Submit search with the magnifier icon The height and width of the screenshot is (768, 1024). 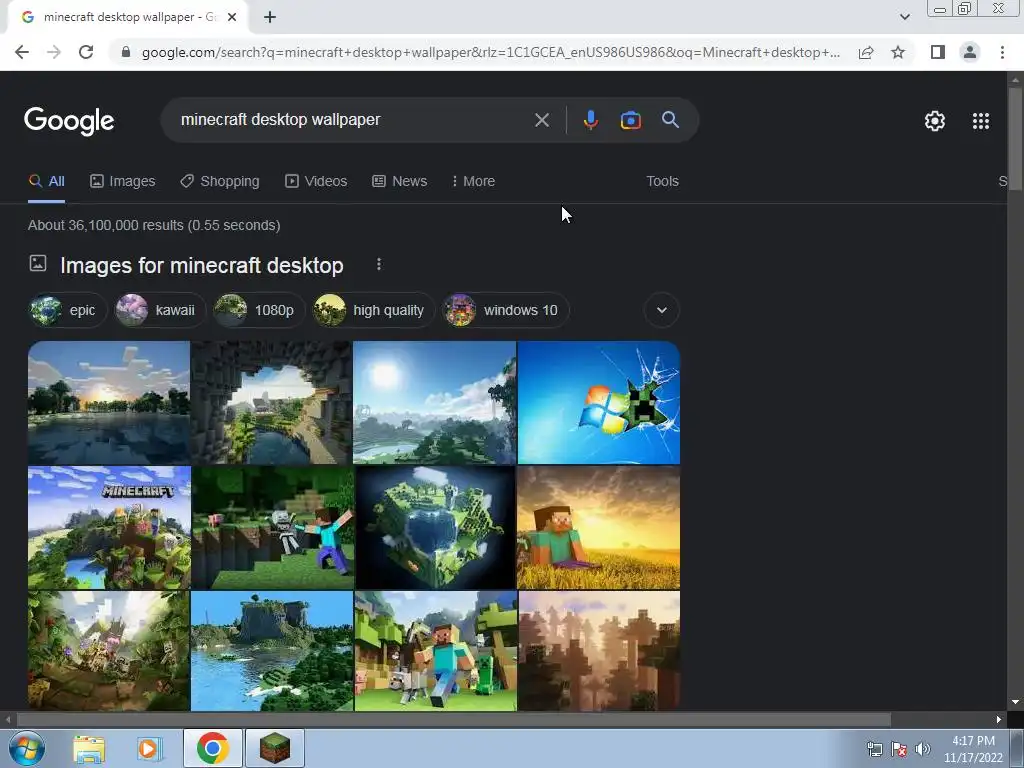[670, 120]
